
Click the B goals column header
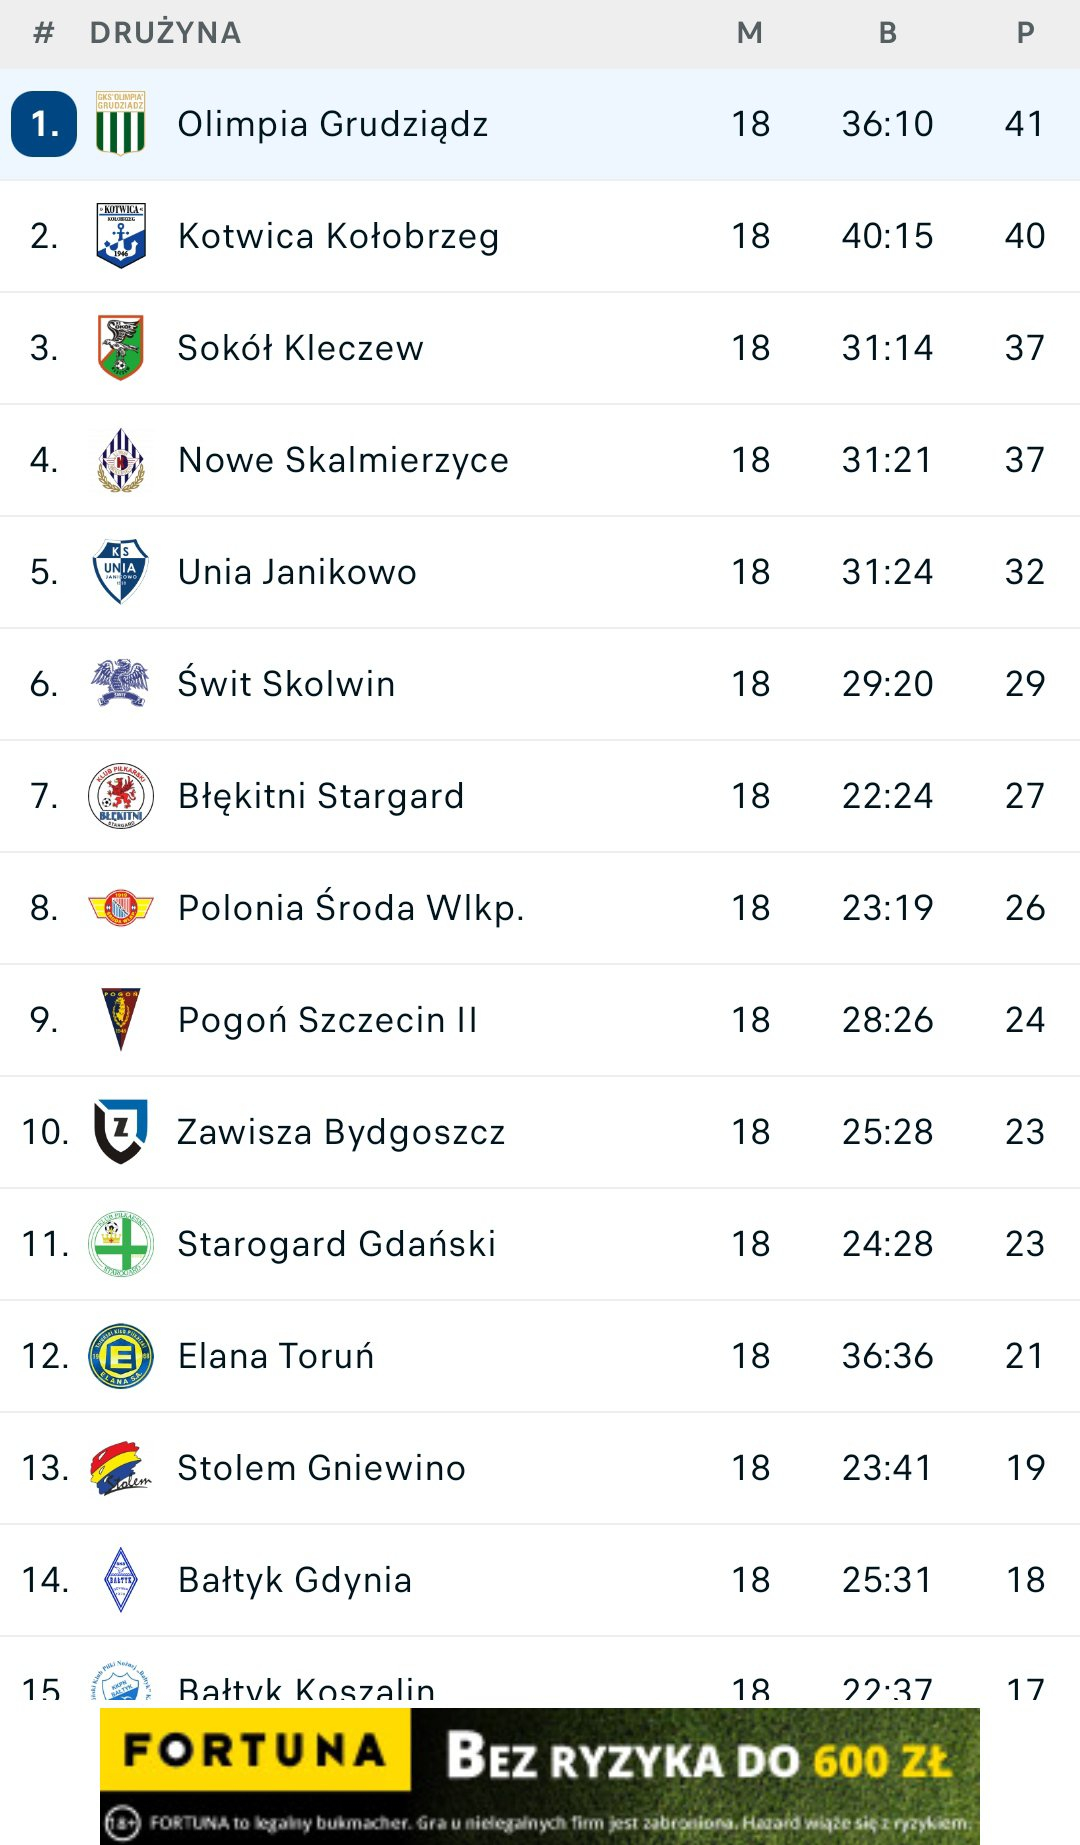[x=887, y=33]
